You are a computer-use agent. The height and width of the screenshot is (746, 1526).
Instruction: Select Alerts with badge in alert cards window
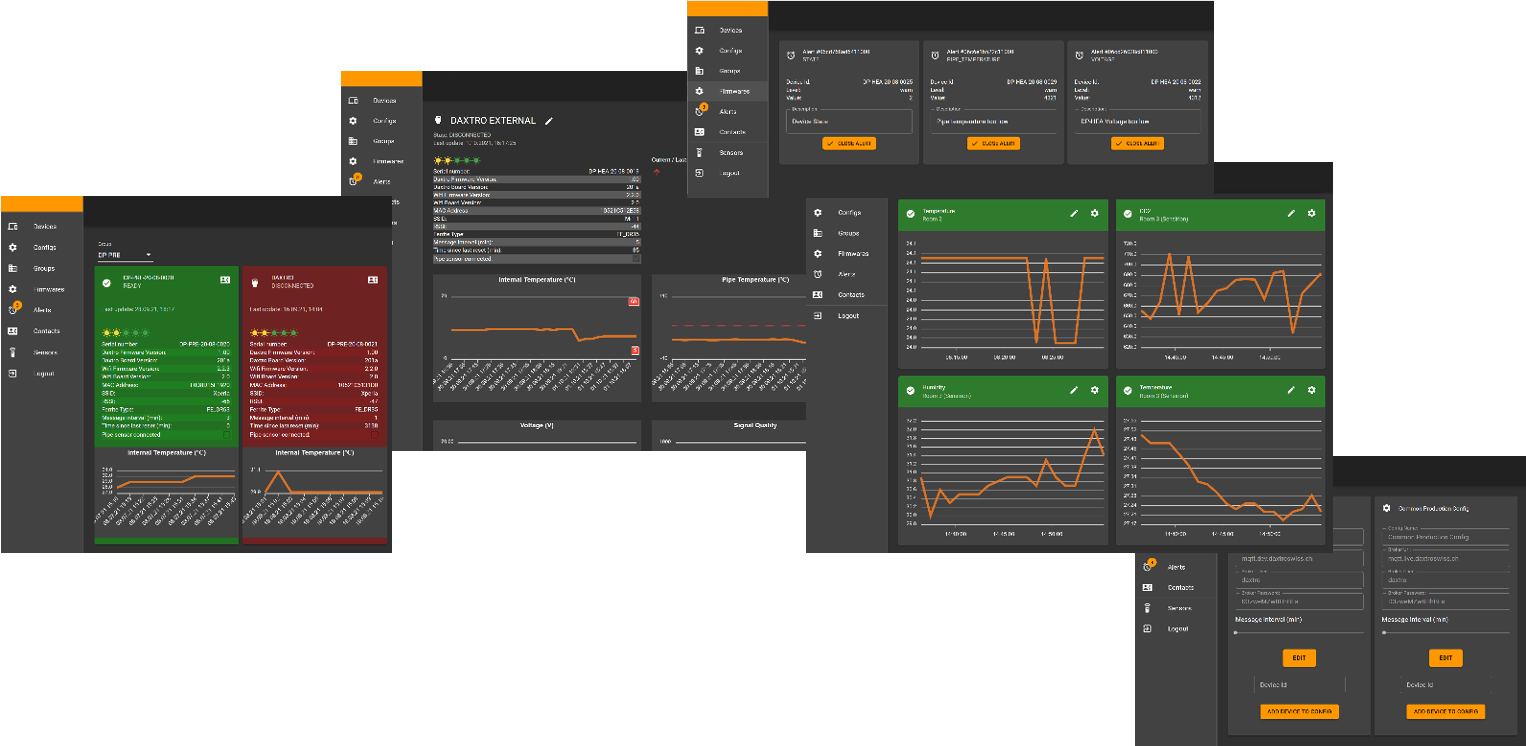[x=727, y=111]
